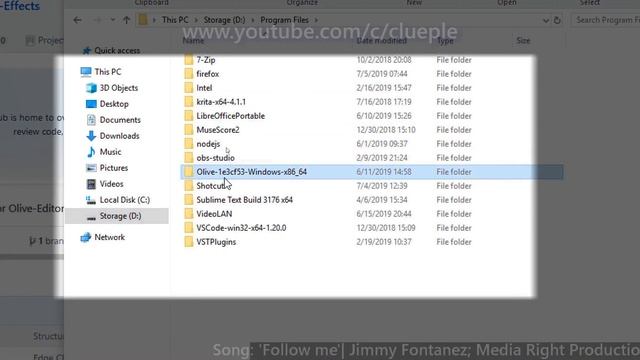Image resolution: width=640 pixels, height=360 pixels.
Task: Click This PC in address bar
Action: point(175,20)
